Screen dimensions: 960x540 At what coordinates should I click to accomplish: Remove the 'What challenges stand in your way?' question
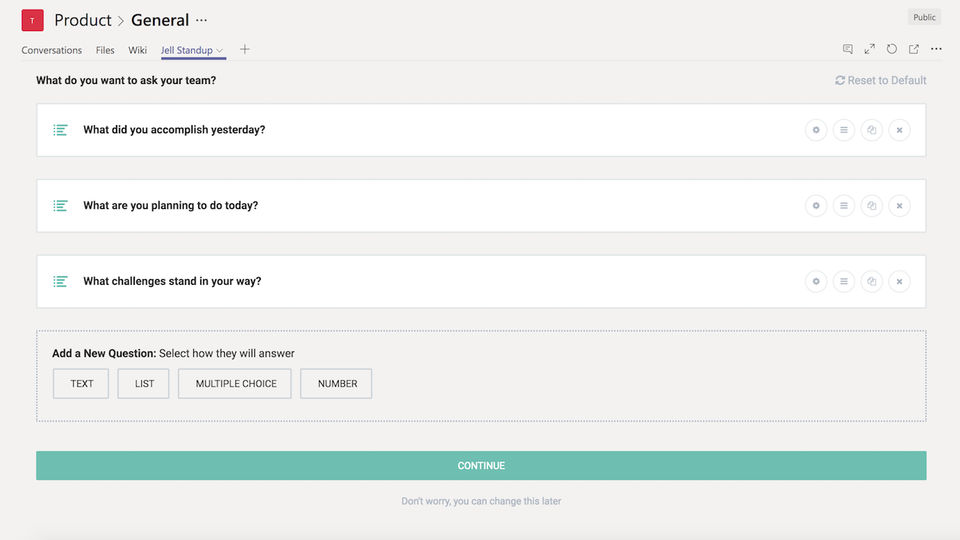pos(899,282)
